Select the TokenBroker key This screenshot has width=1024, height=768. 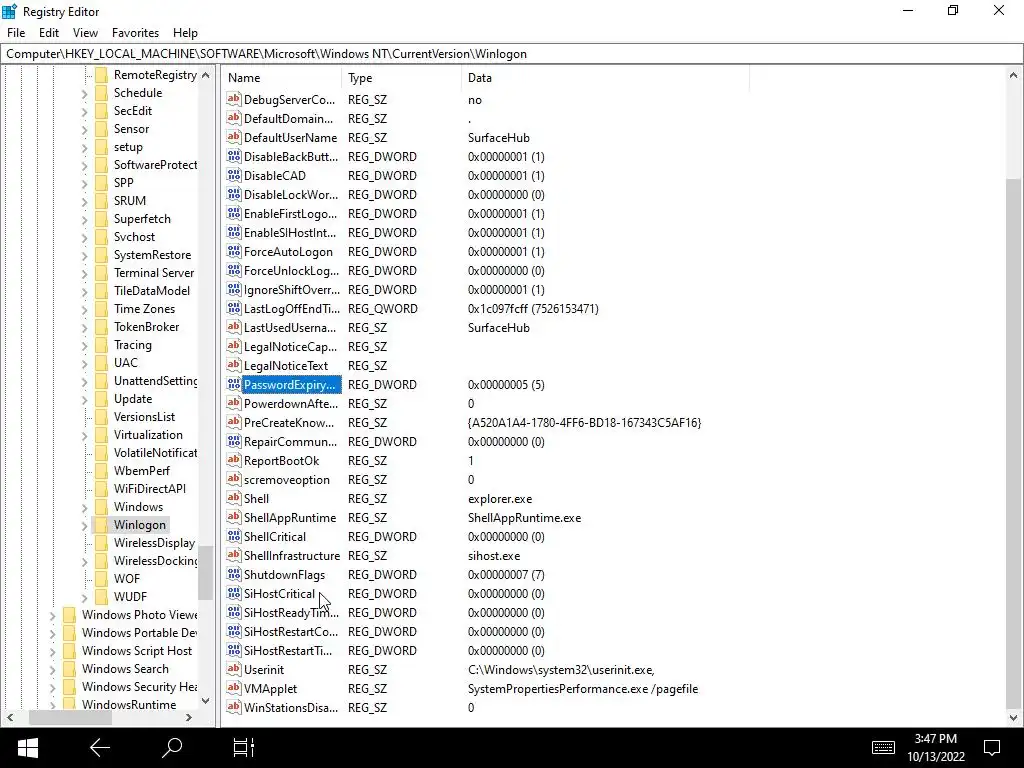pos(146,327)
